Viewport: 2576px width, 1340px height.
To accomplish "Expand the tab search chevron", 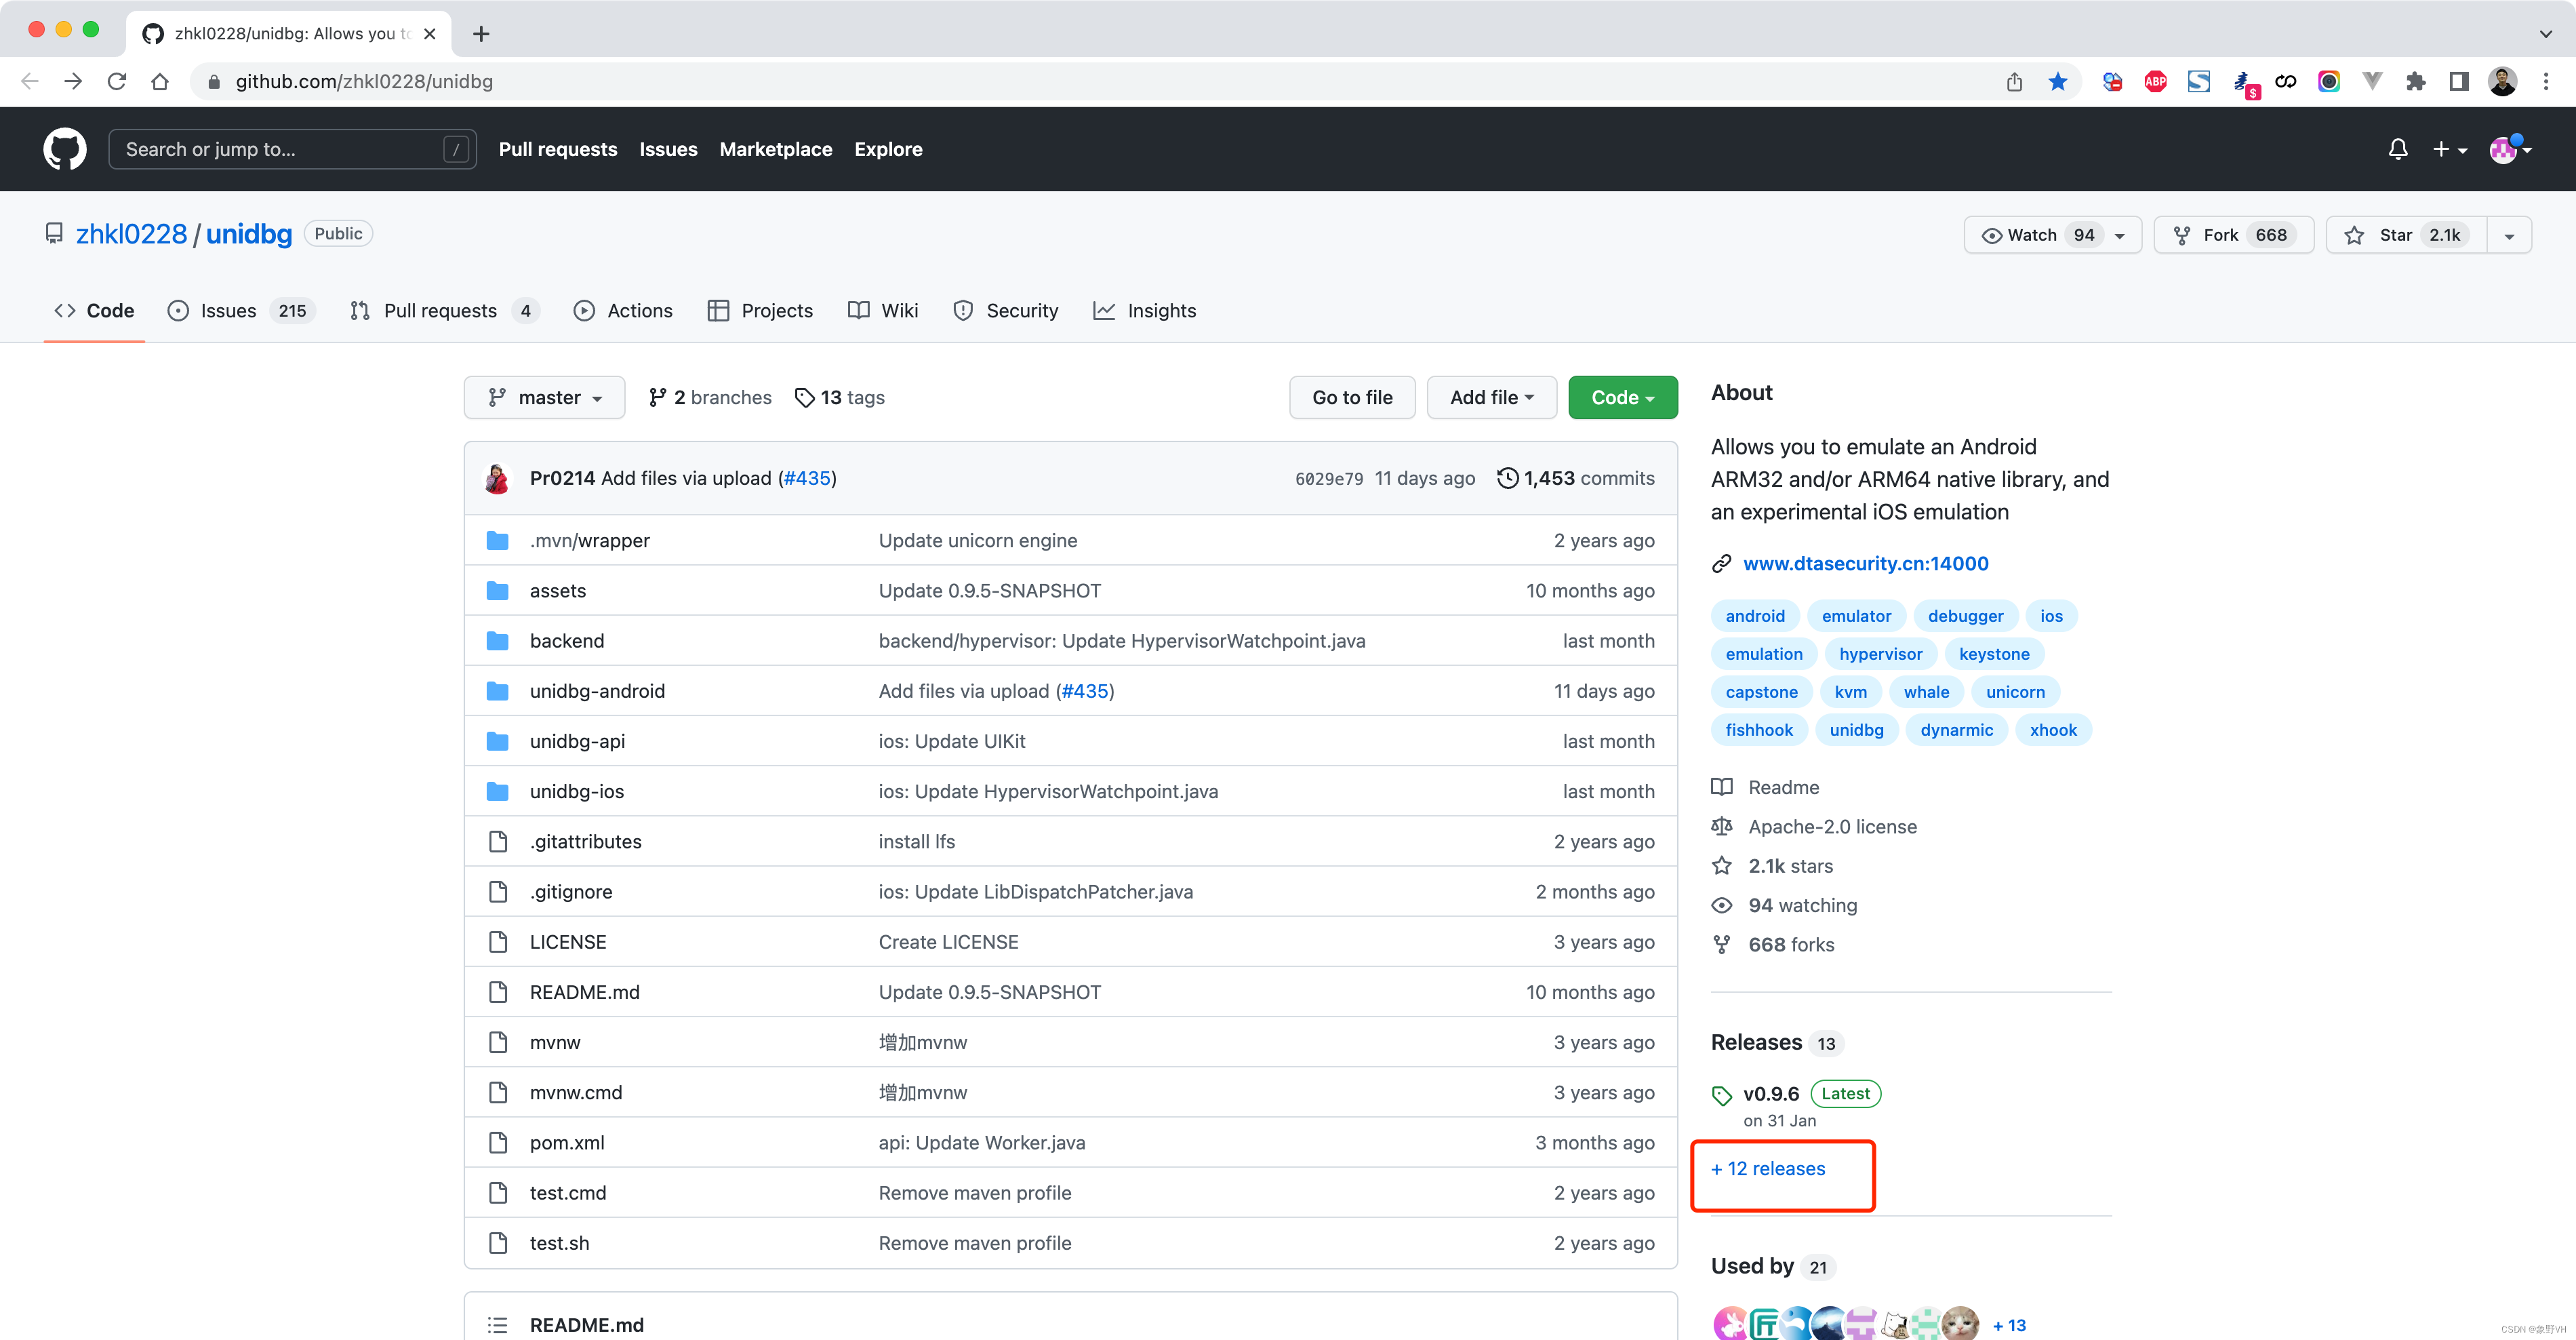I will coord(2545,33).
